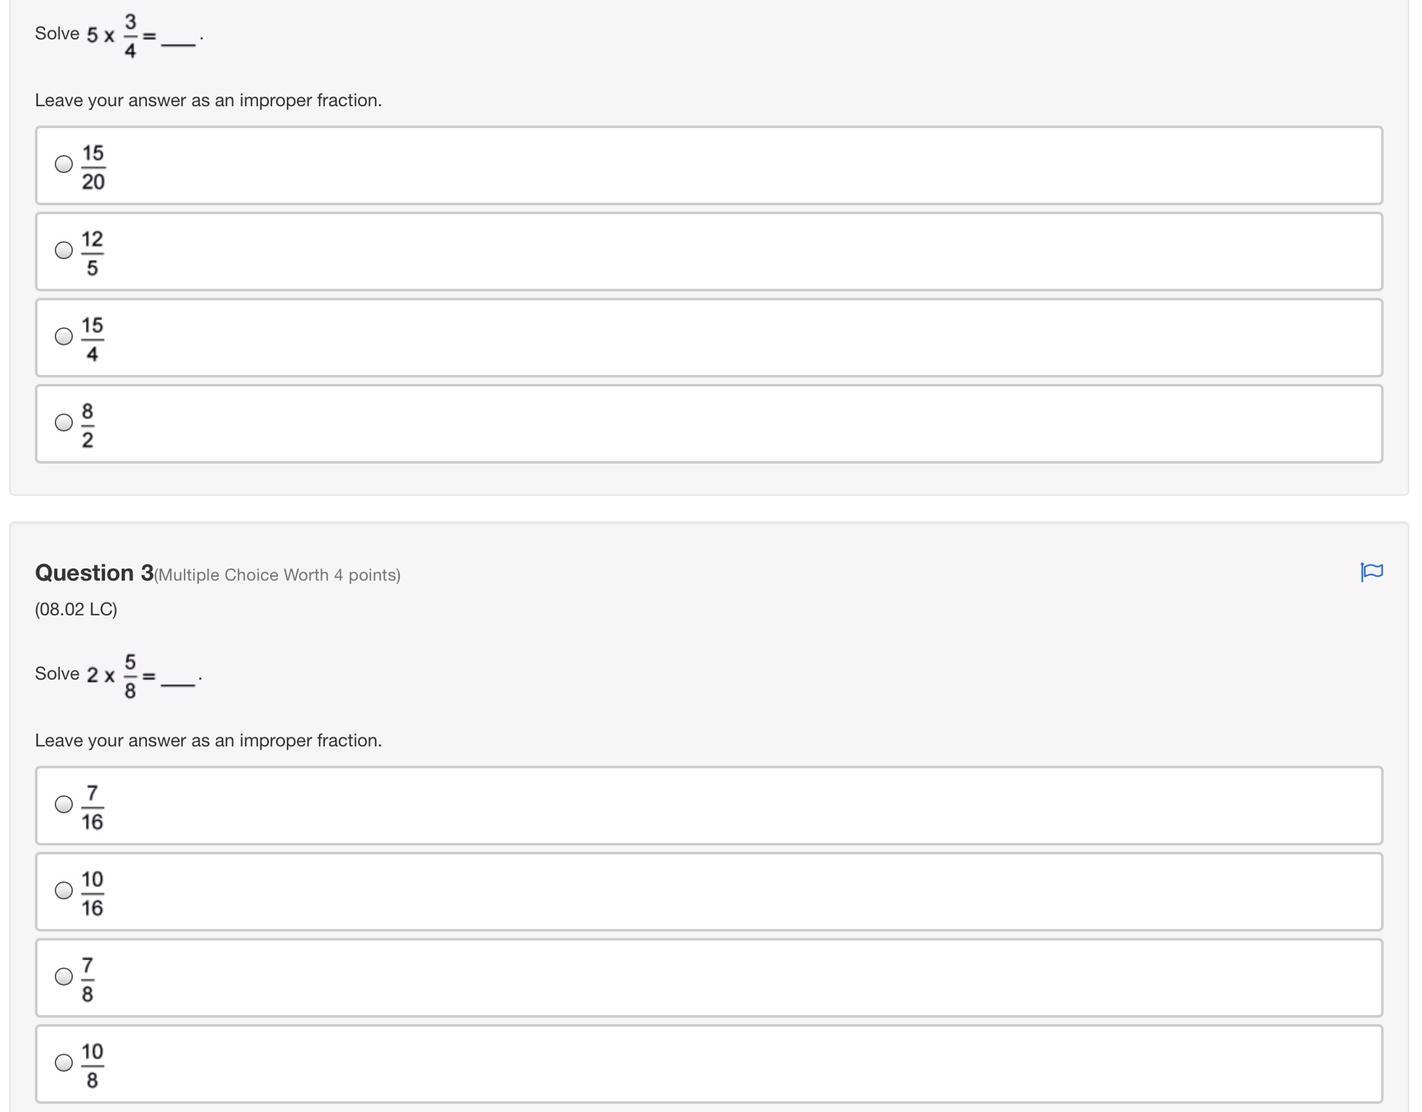Click the 12/5 fraction label text

pyautogui.click(x=92, y=254)
